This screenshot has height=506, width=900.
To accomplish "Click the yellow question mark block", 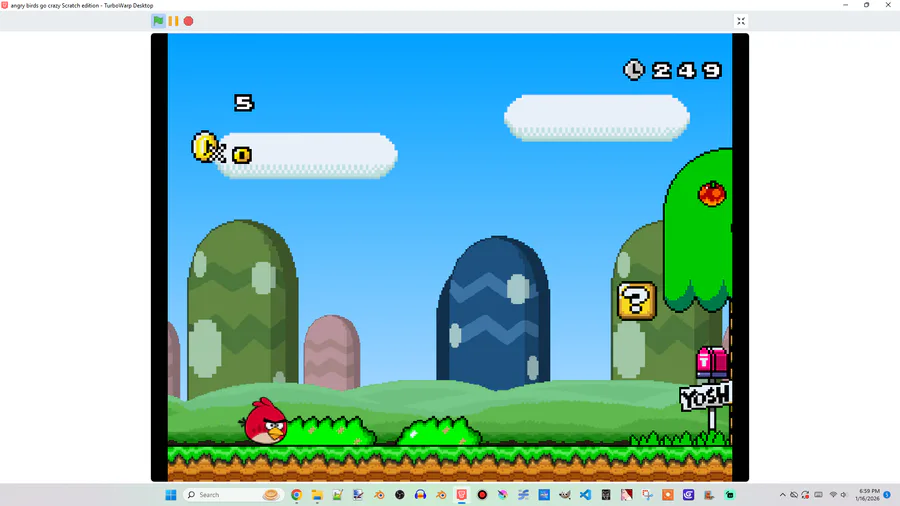I will 636,300.
